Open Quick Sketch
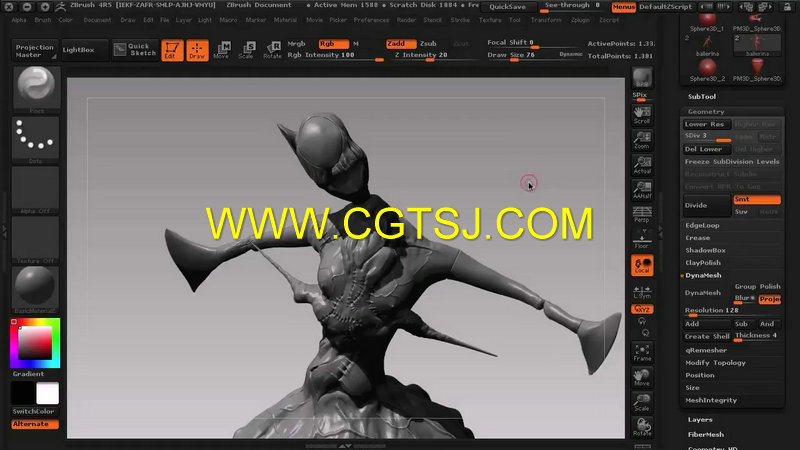This screenshot has height=450, width=800. pos(135,49)
